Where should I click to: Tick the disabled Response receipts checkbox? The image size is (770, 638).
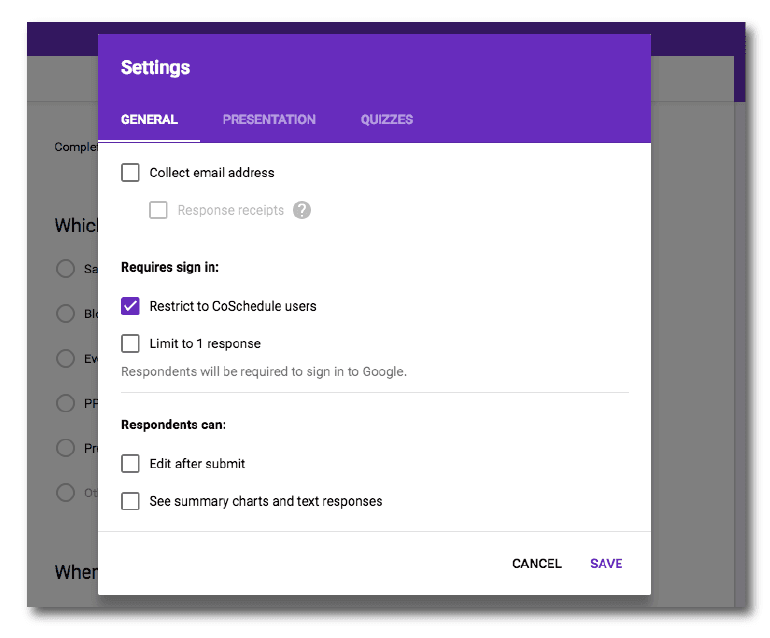click(158, 211)
